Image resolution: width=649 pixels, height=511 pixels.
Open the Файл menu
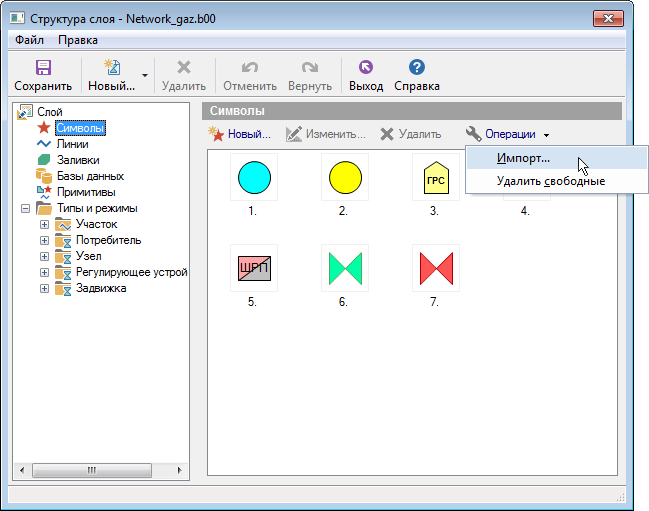[x=29, y=40]
